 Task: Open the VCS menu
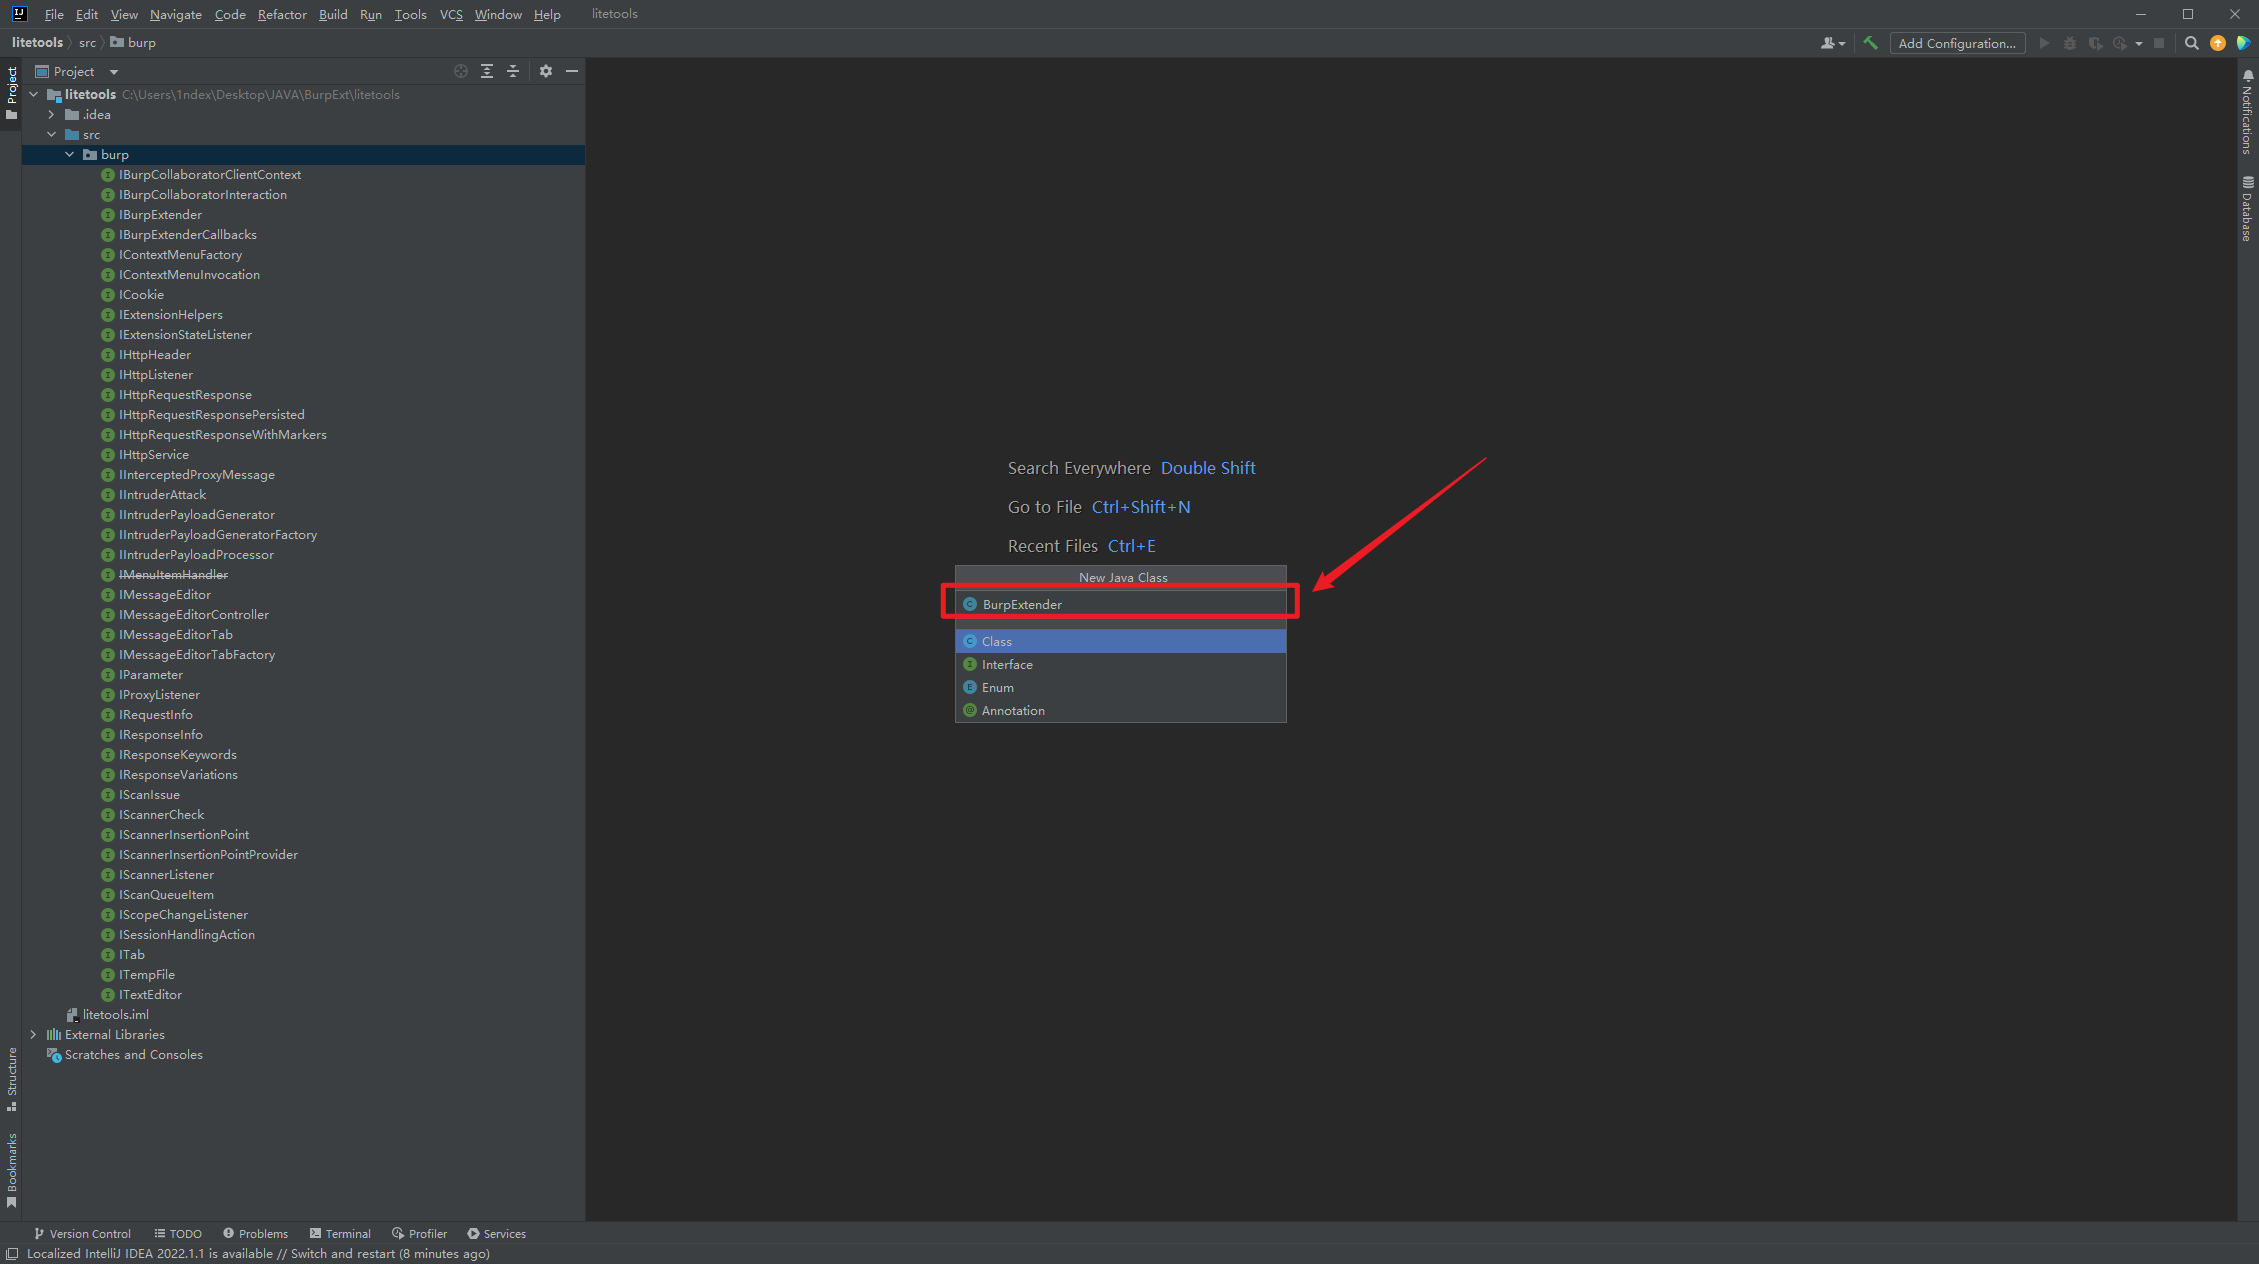click(451, 14)
